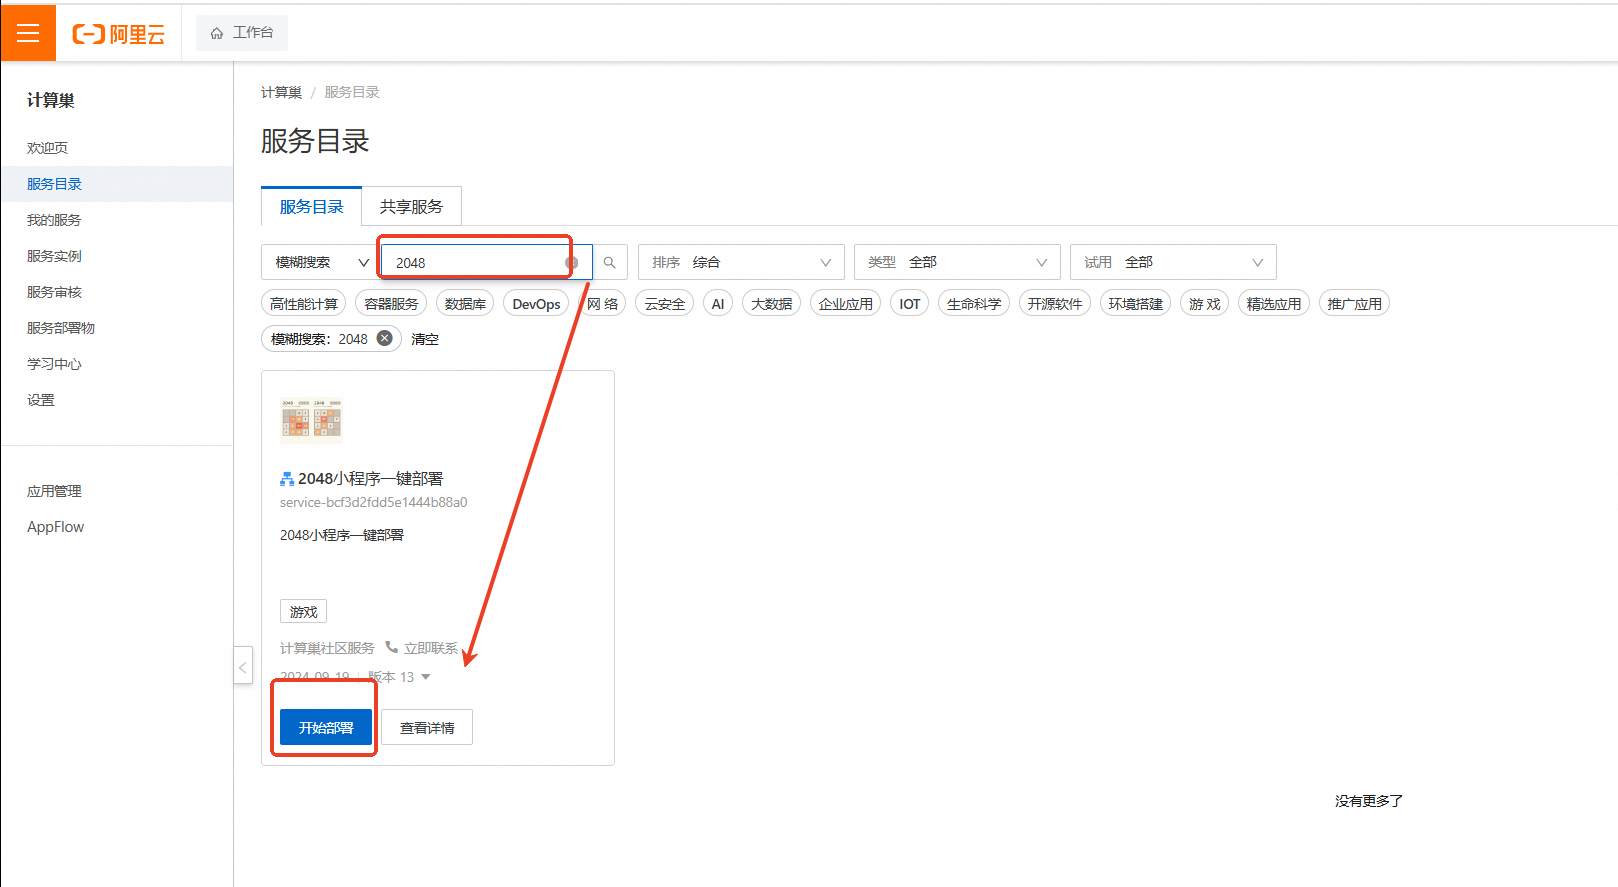Select the 高性能计算 category tag
This screenshot has height=887, width=1618.
point(304,304)
